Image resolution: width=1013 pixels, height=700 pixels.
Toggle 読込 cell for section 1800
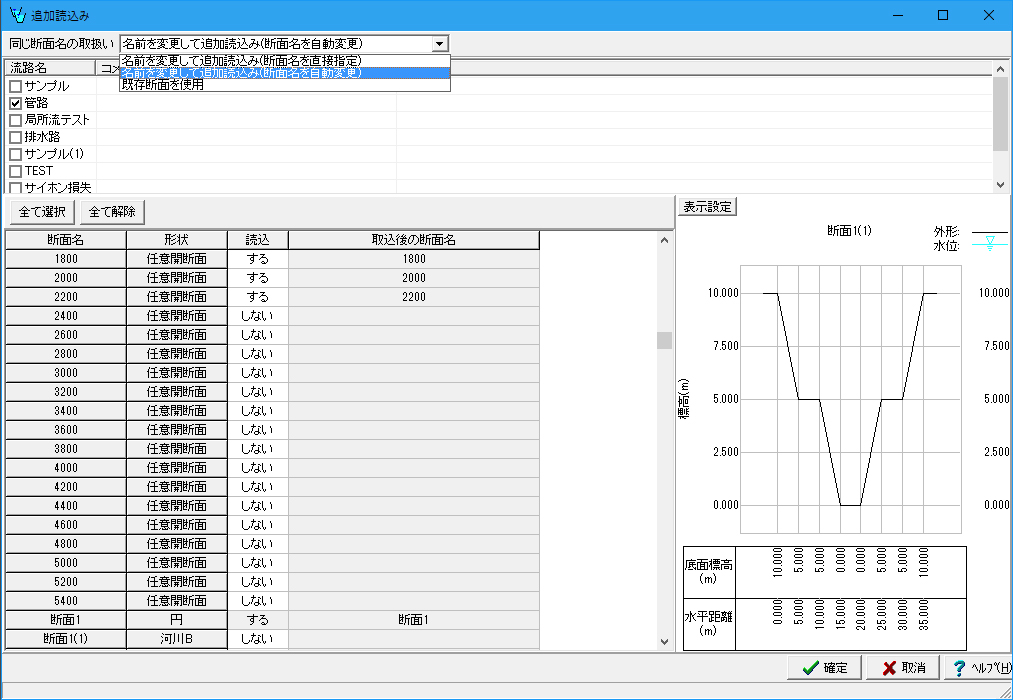tap(257, 259)
